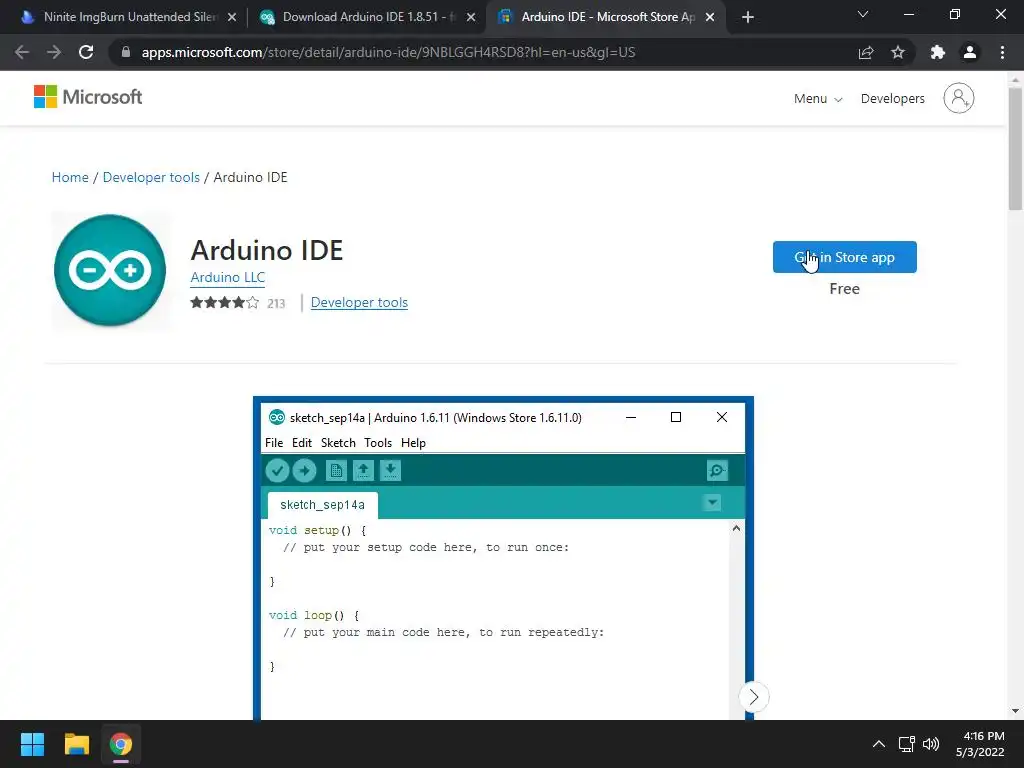This screenshot has width=1024, height=768.
Task: Open the volume tray icon
Action: click(x=931, y=744)
